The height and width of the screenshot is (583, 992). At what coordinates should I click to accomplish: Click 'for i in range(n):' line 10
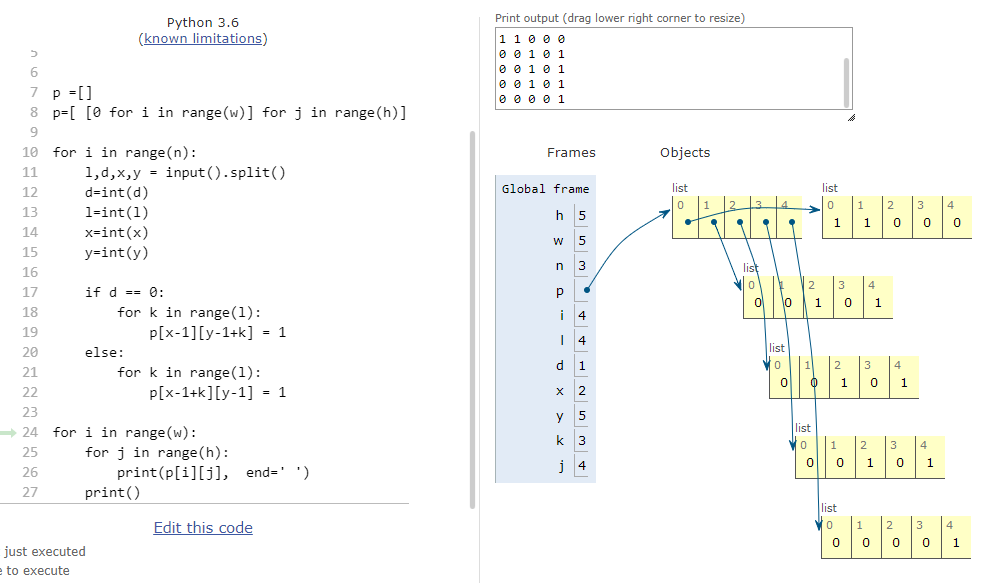coord(125,152)
